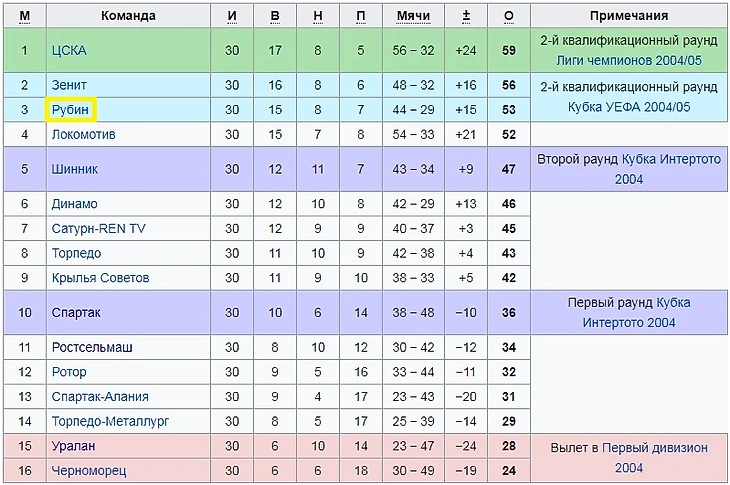This screenshot has height=485, width=730.
Task: Select the Динамо team link
Action: pyautogui.click(x=75, y=204)
